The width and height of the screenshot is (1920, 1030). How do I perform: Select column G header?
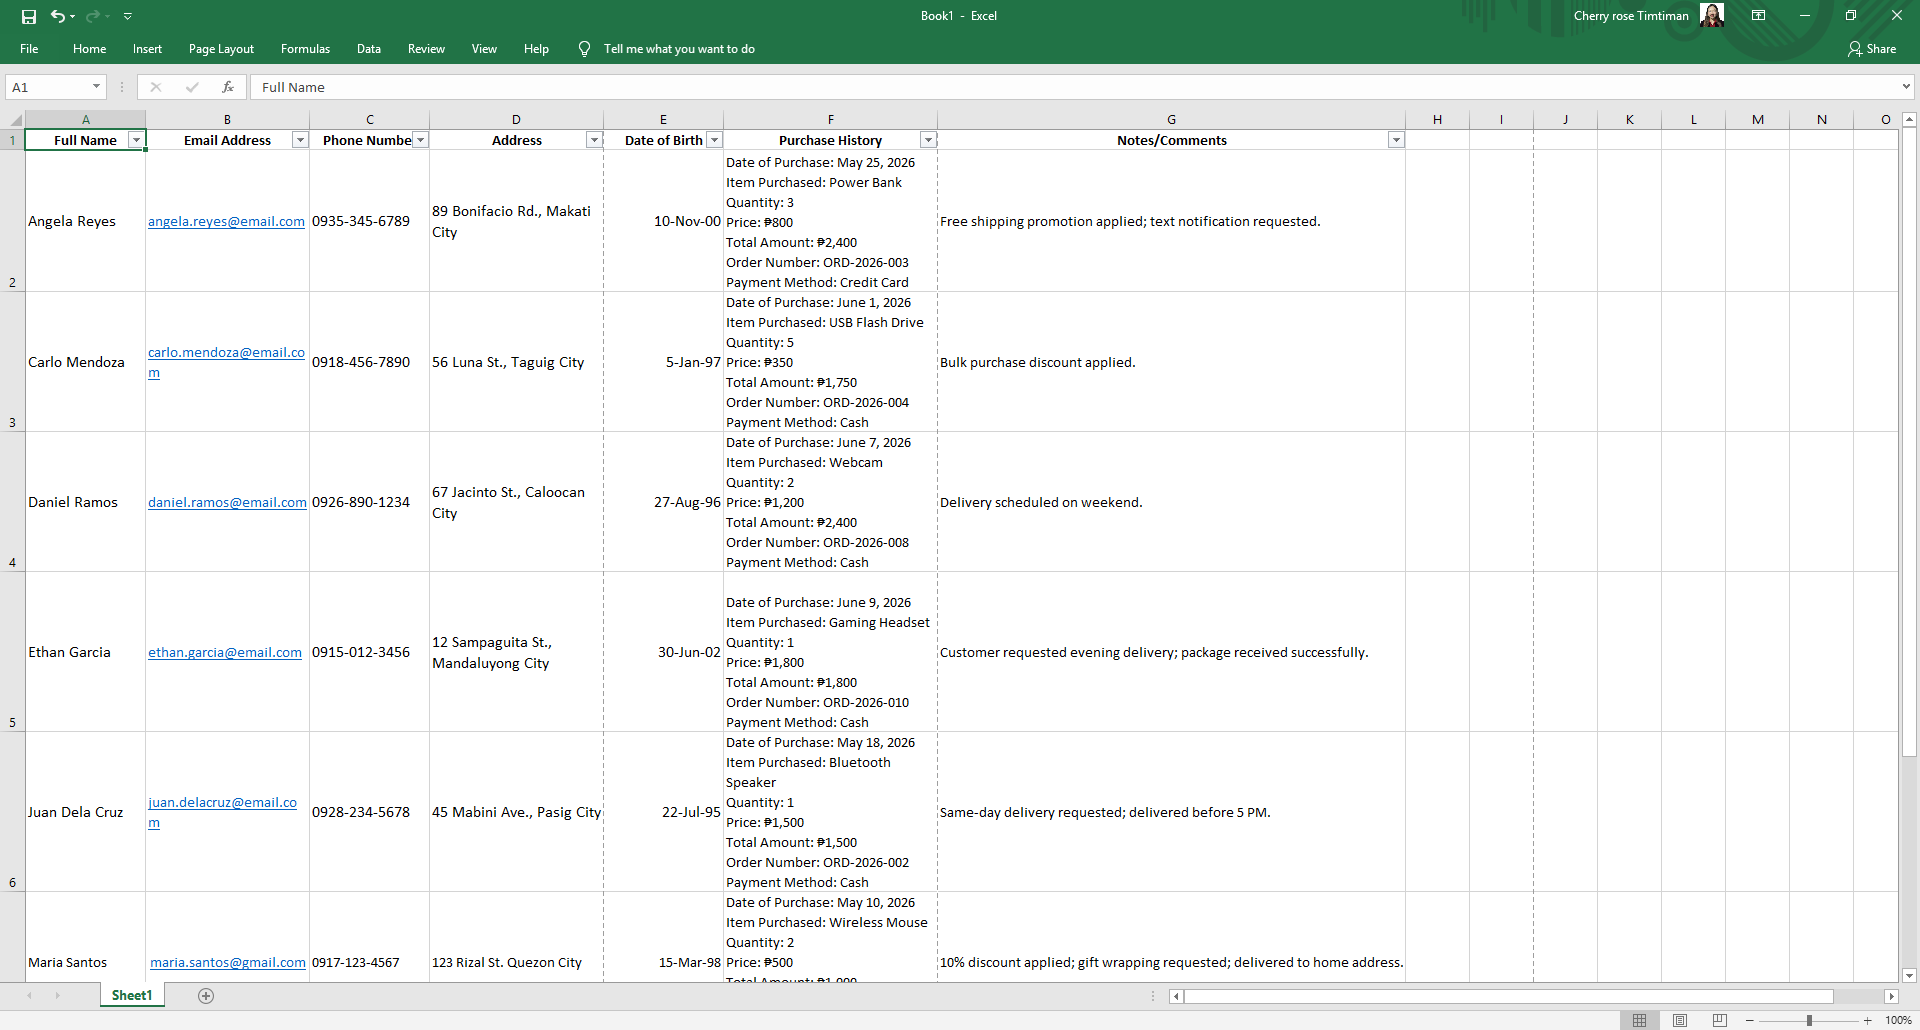pos(1171,120)
